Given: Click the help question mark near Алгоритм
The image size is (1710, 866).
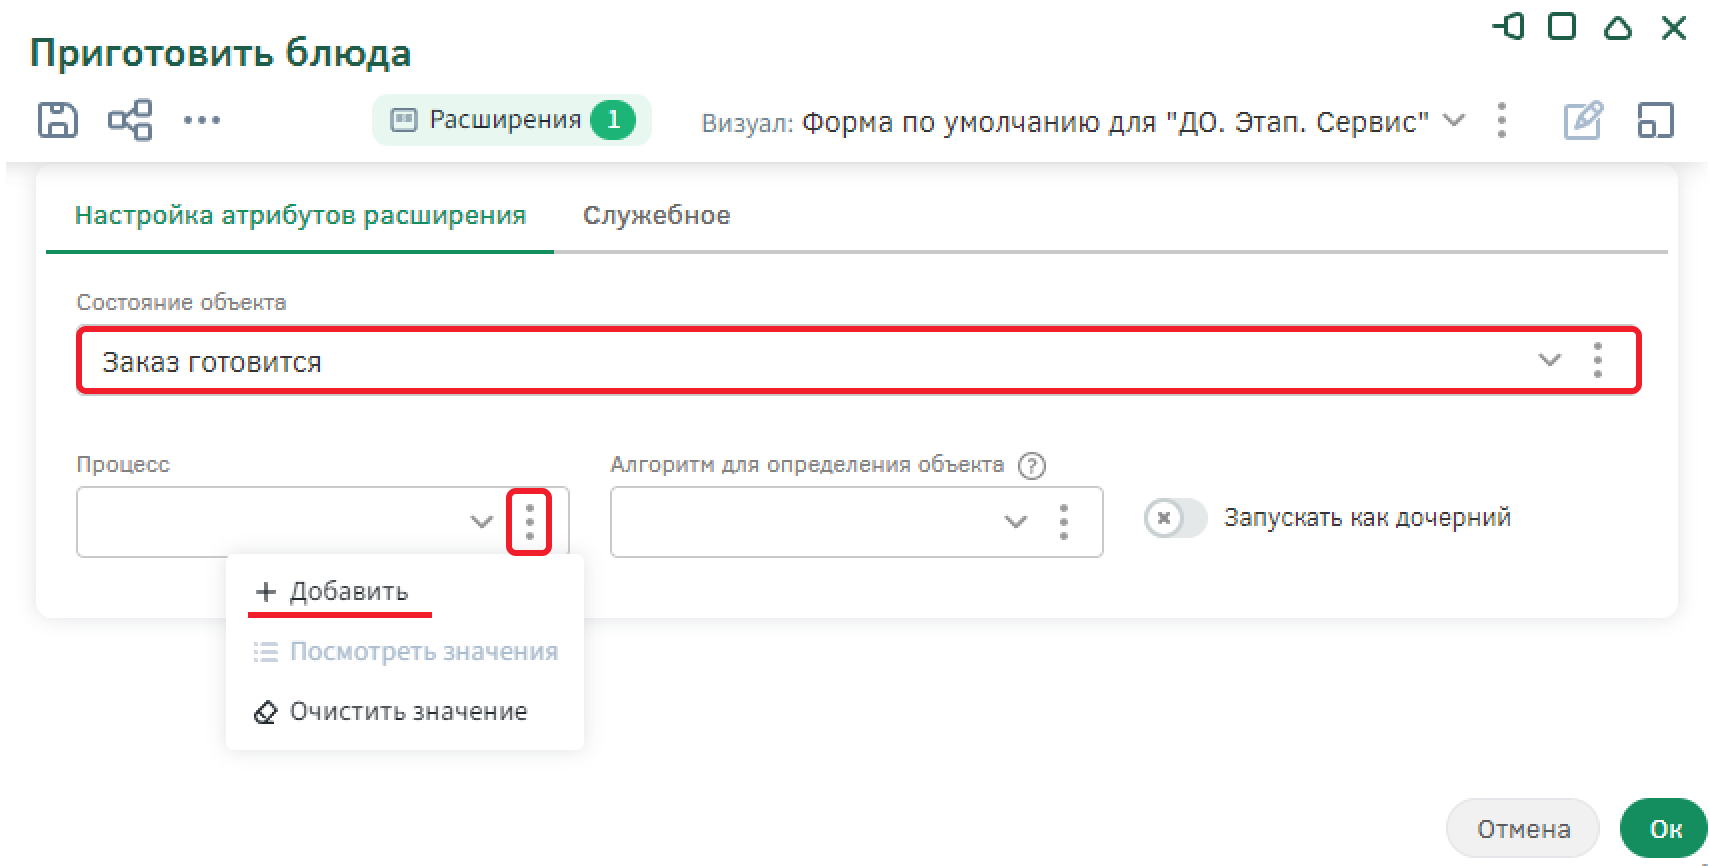Looking at the screenshot, I should (1031, 466).
